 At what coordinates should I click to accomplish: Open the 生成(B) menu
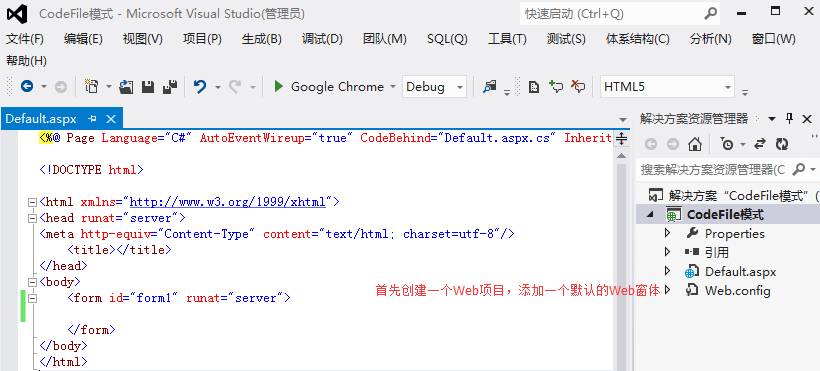[262, 39]
